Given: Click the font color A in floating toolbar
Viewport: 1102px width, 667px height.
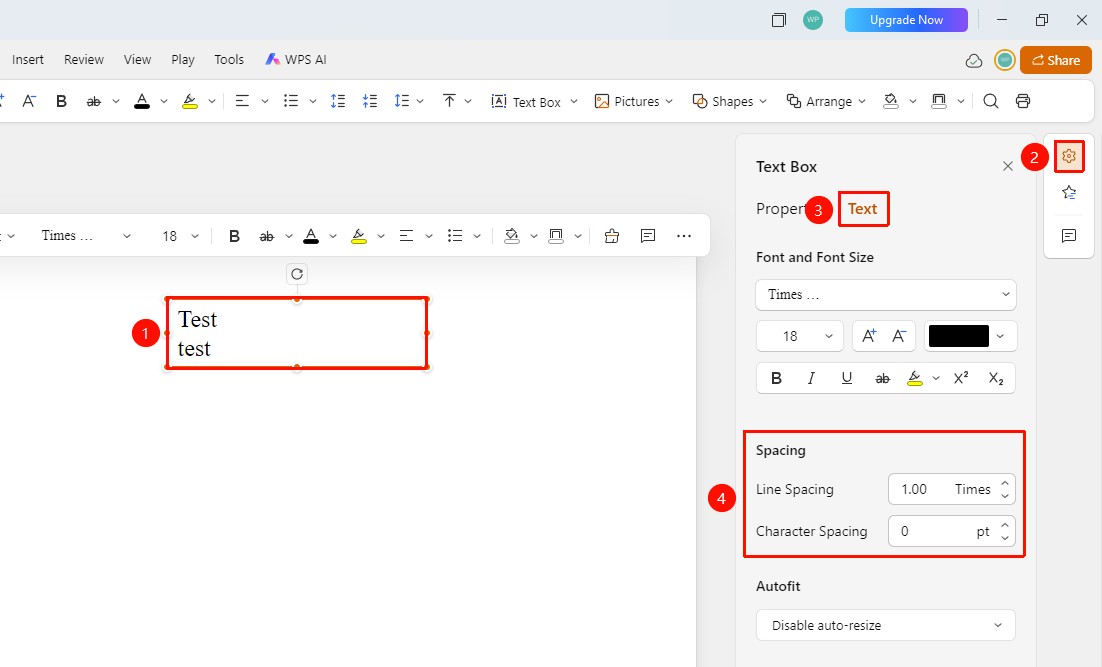Looking at the screenshot, I should coord(311,236).
